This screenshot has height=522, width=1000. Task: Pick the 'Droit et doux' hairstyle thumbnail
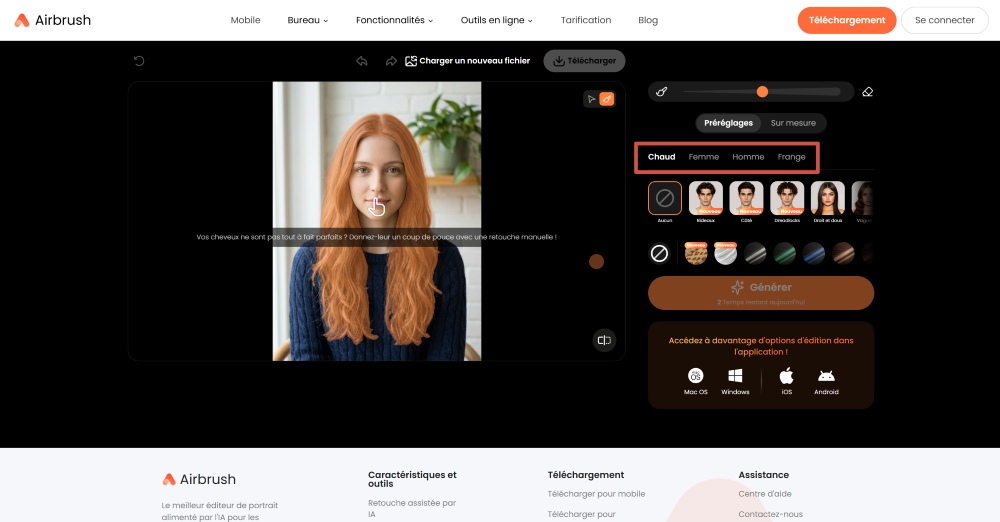[828, 198]
